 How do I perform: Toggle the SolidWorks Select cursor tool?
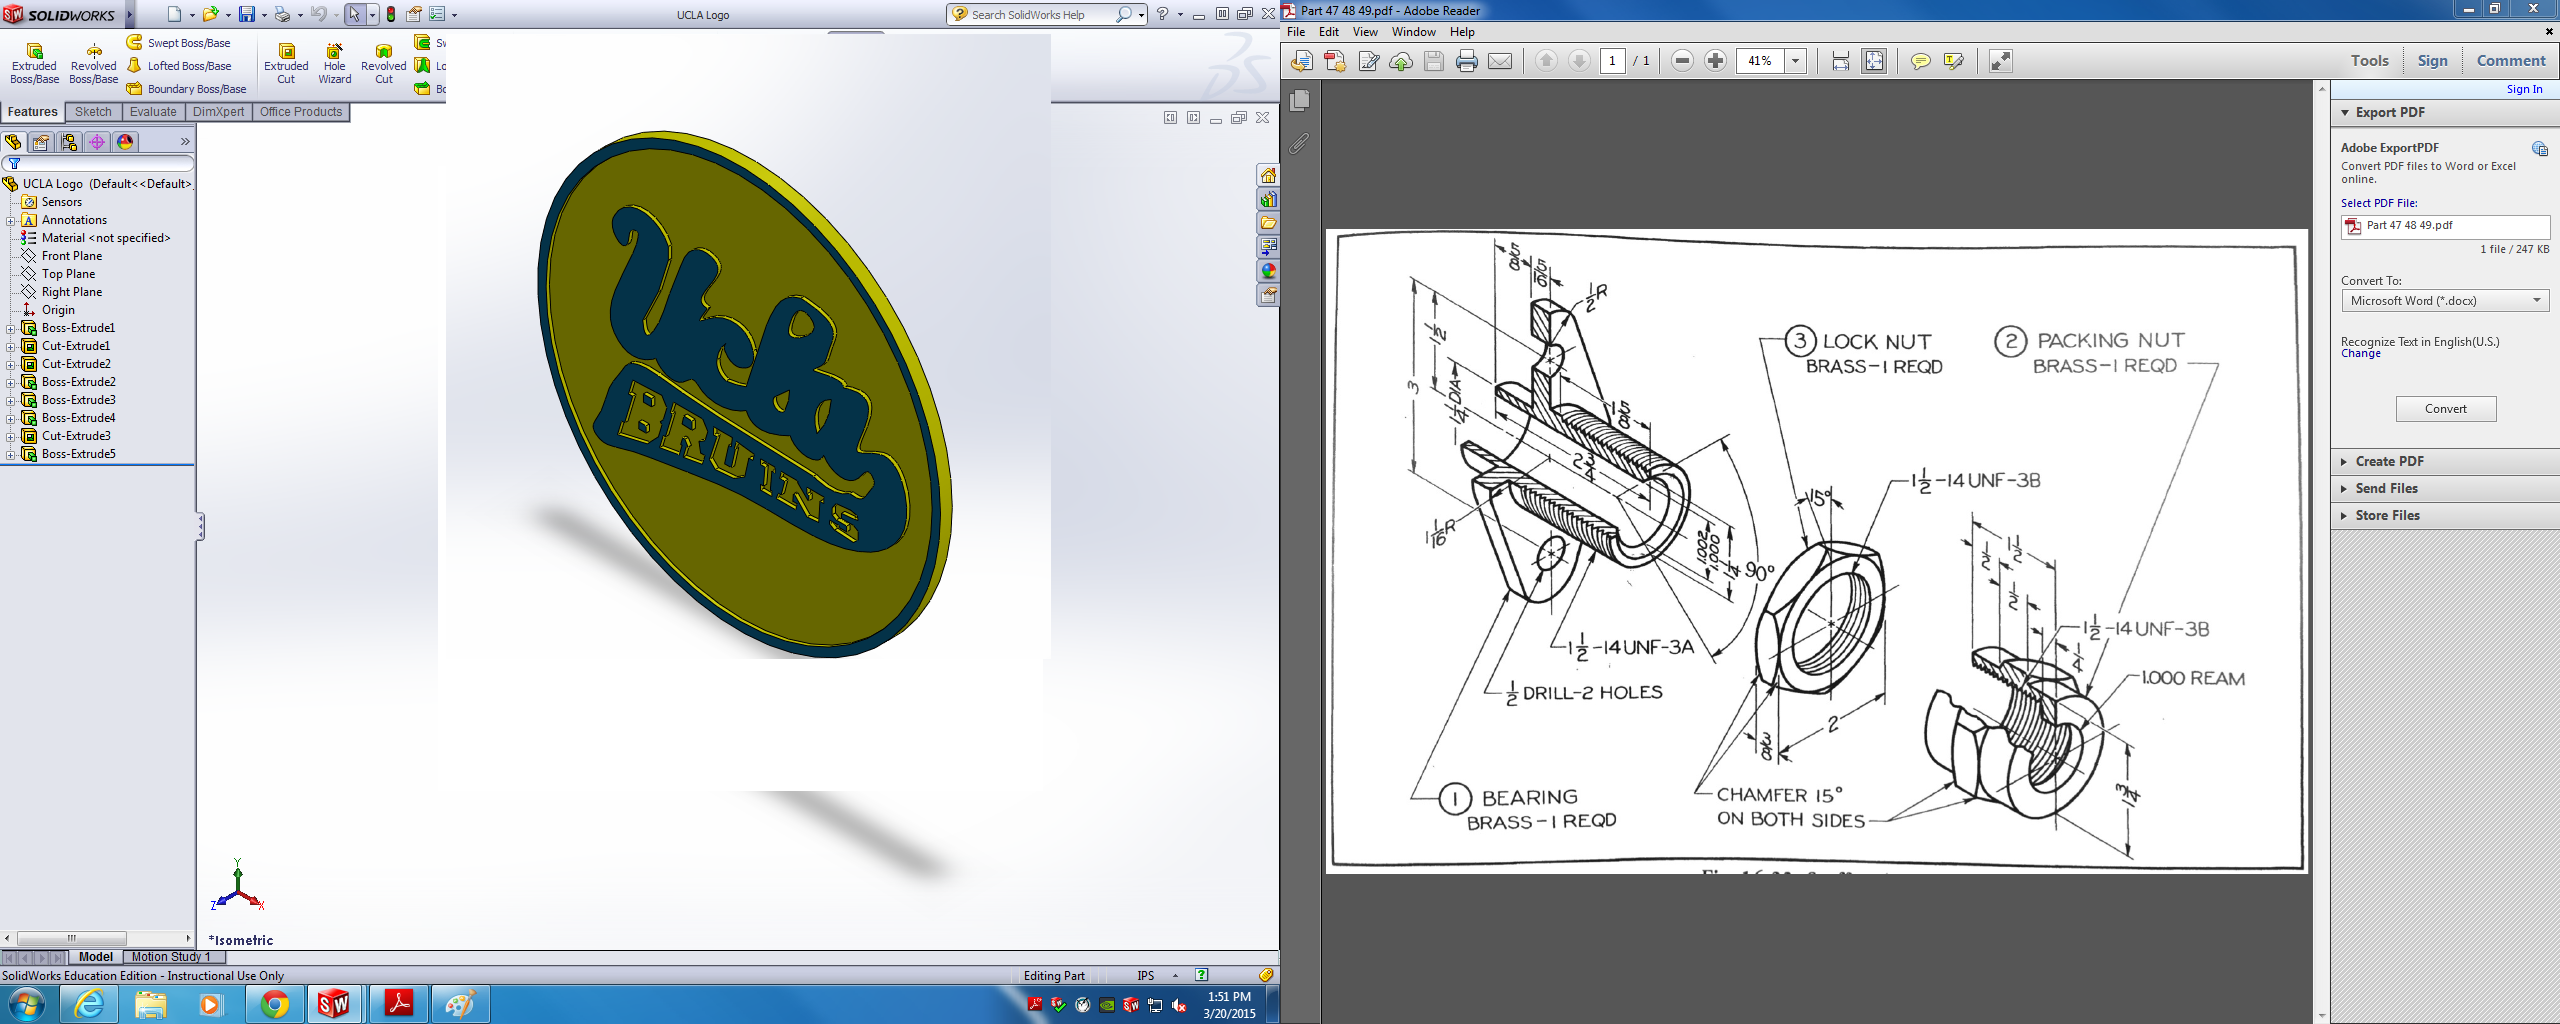pos(354,14)
